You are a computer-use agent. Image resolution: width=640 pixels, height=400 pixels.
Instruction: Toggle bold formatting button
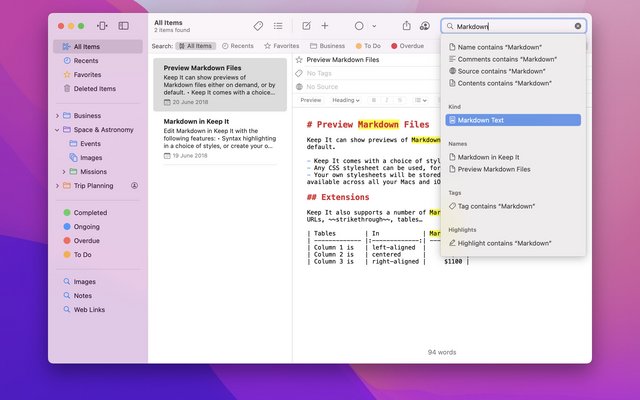[x=373, y=100]
